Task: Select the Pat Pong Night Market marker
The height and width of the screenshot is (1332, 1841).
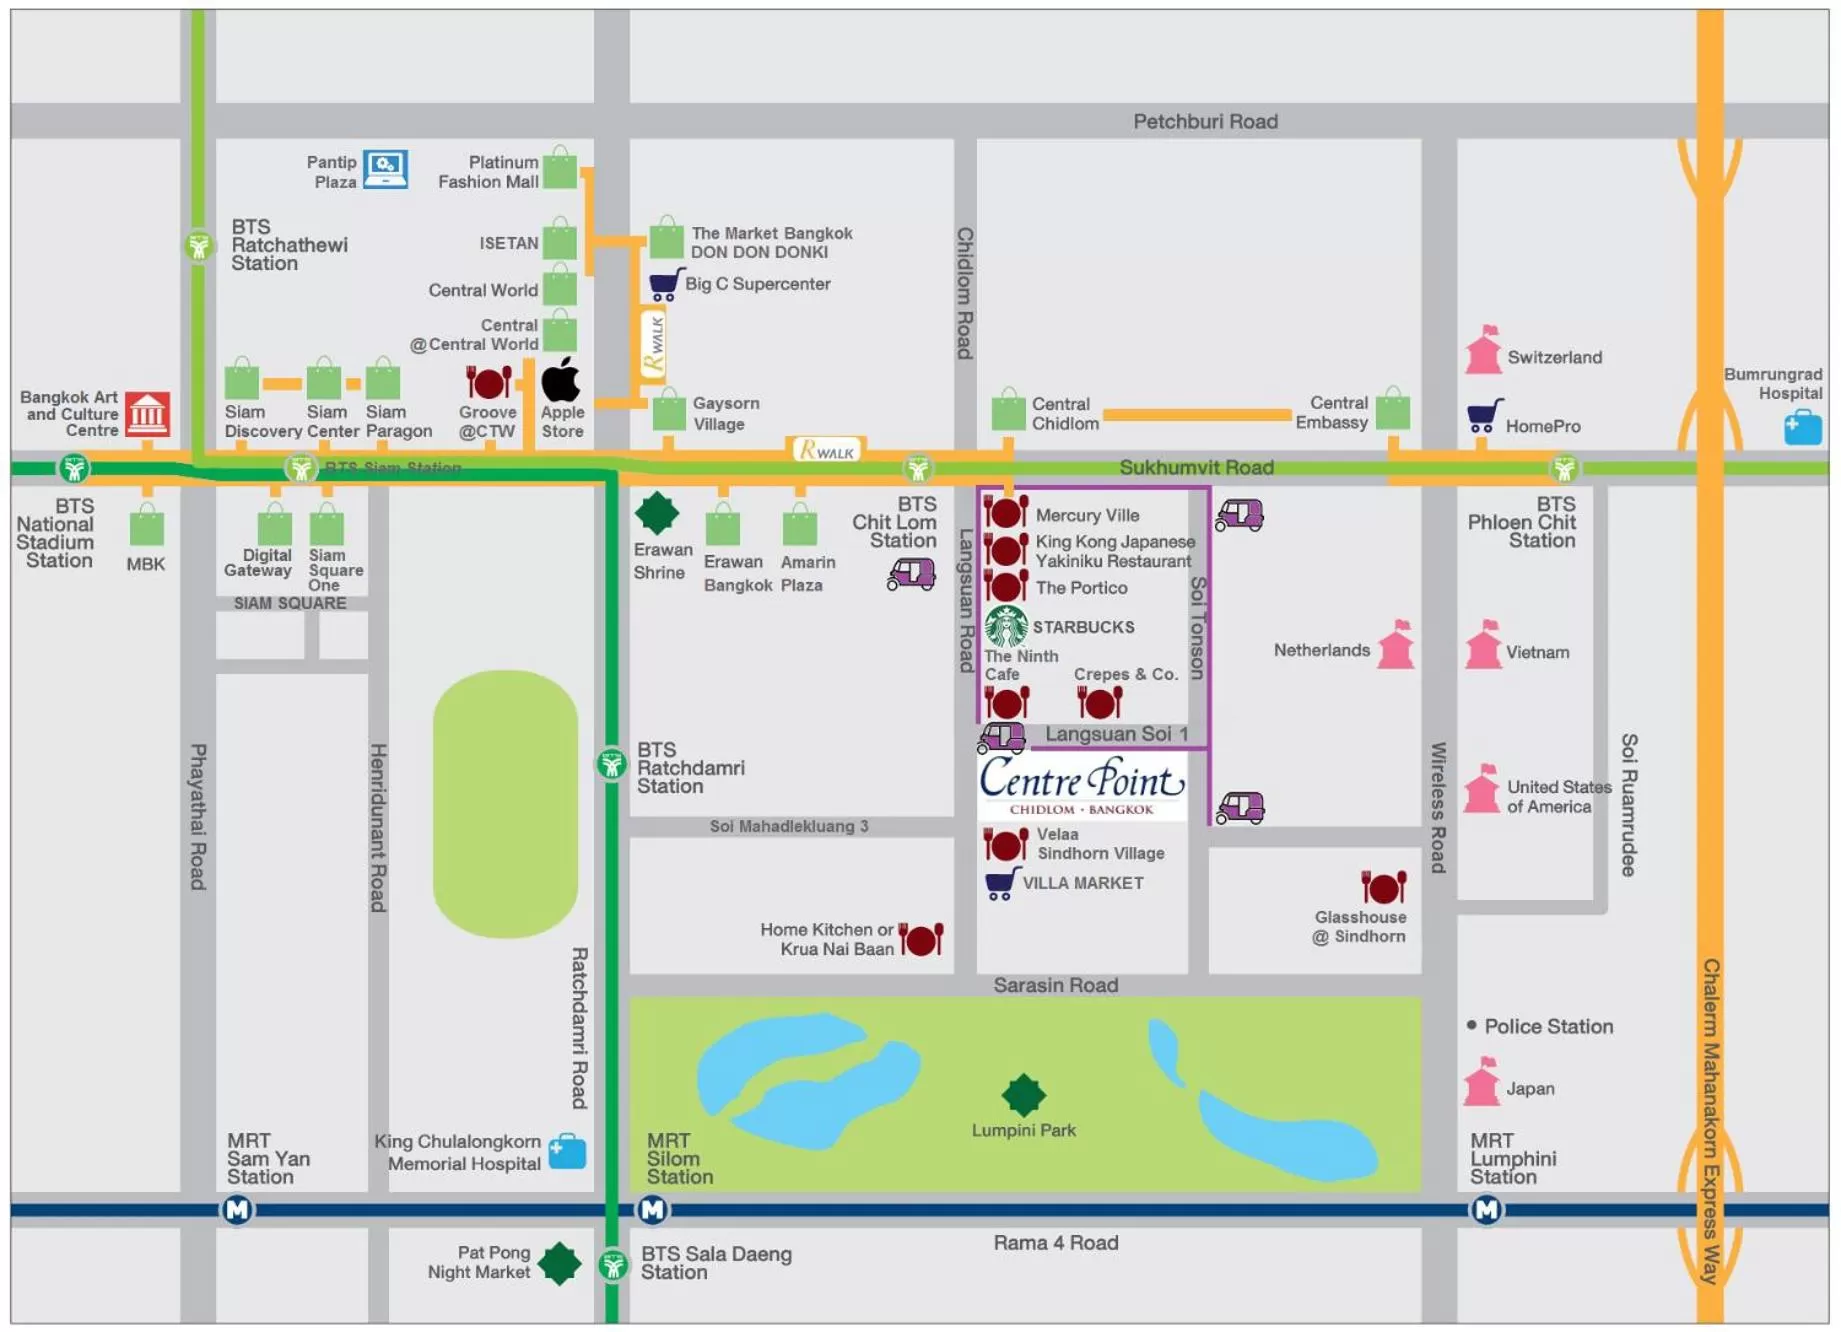Action: [x=559, y=1263]
